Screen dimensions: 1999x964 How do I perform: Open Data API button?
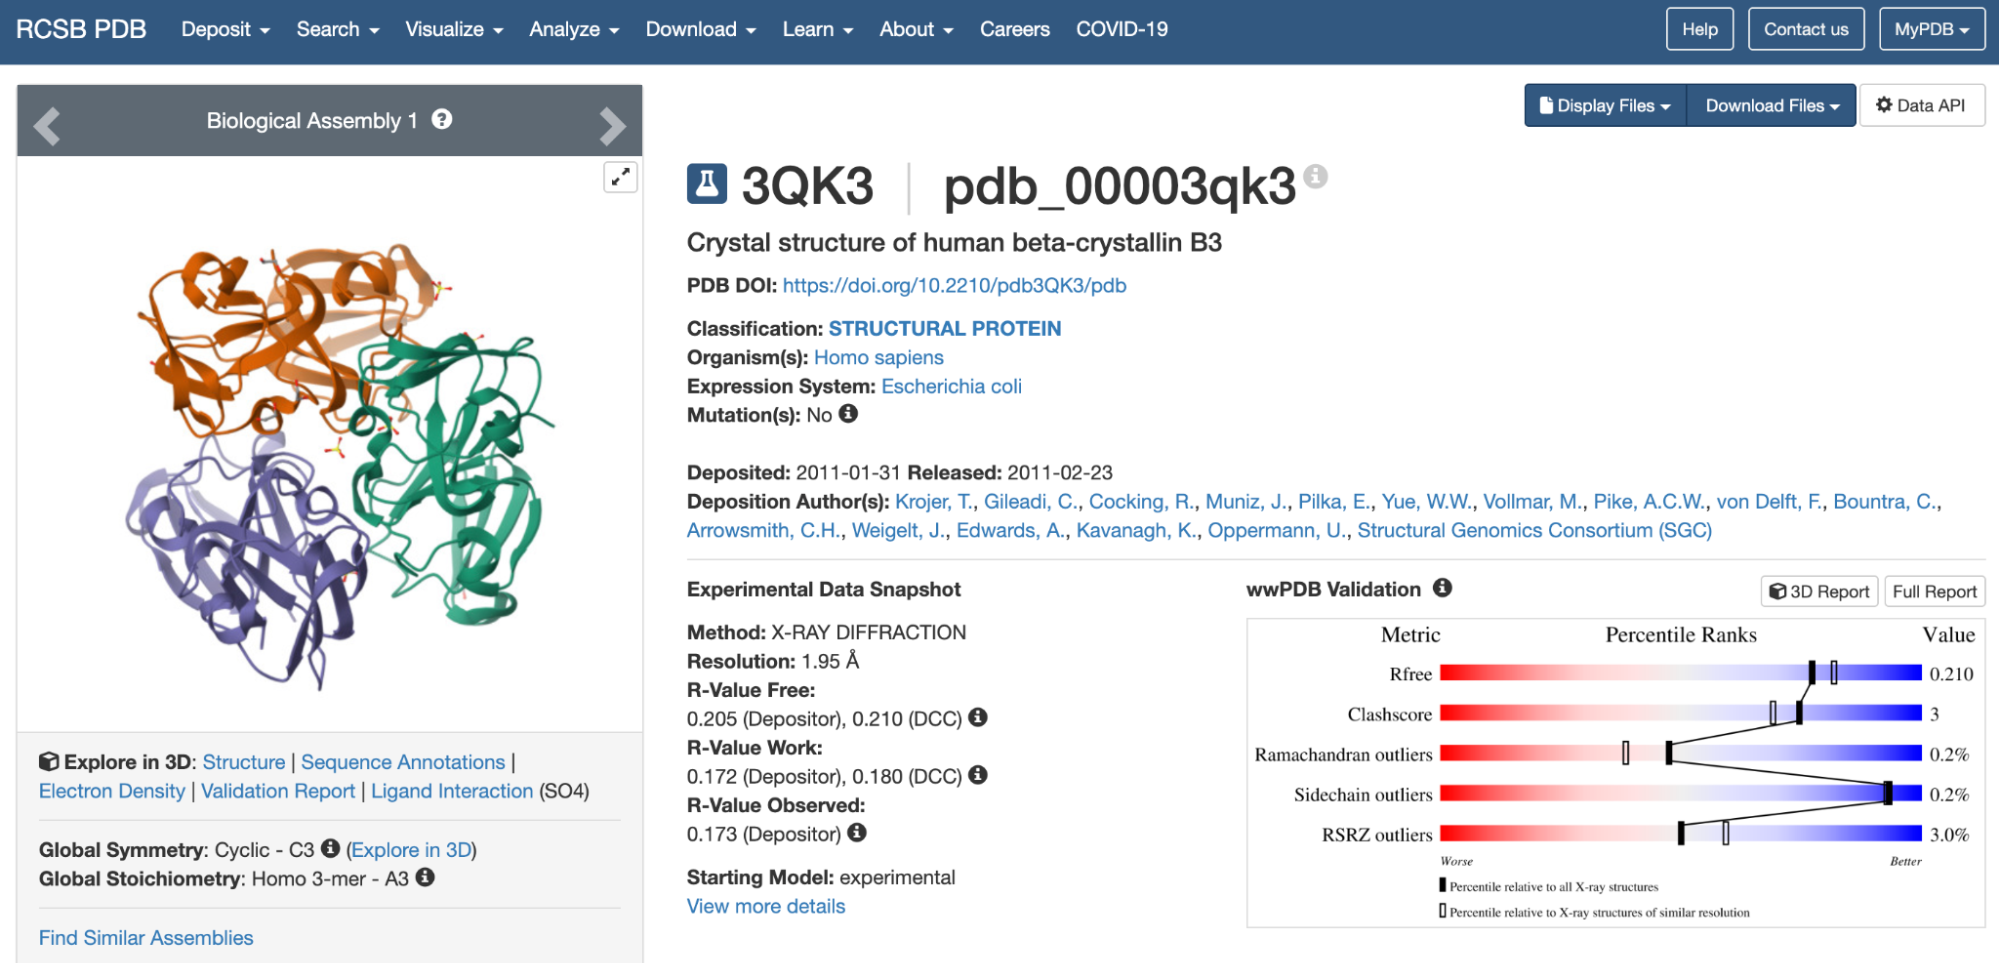pyautogui.click(x=1921, y=106)
